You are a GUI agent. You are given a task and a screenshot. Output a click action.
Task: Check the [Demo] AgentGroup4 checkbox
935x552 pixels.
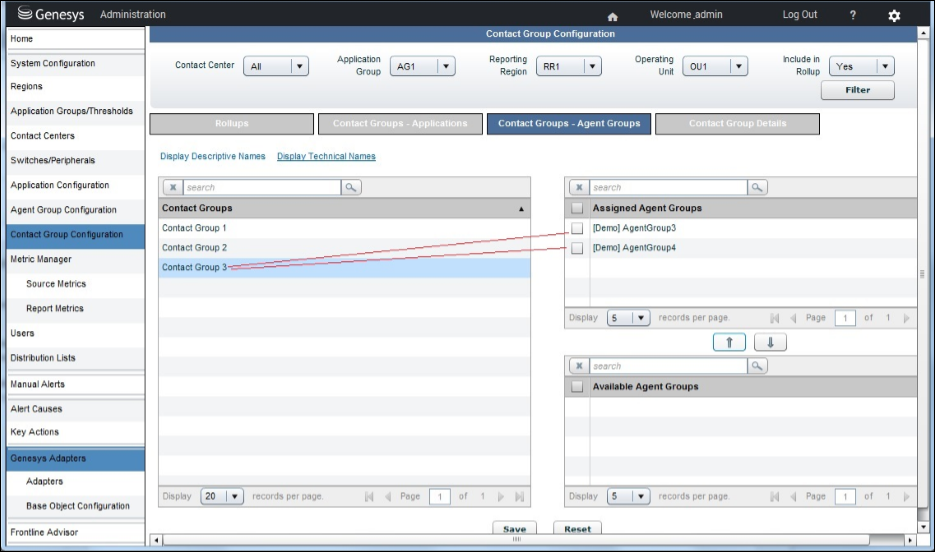pos(577,248)
